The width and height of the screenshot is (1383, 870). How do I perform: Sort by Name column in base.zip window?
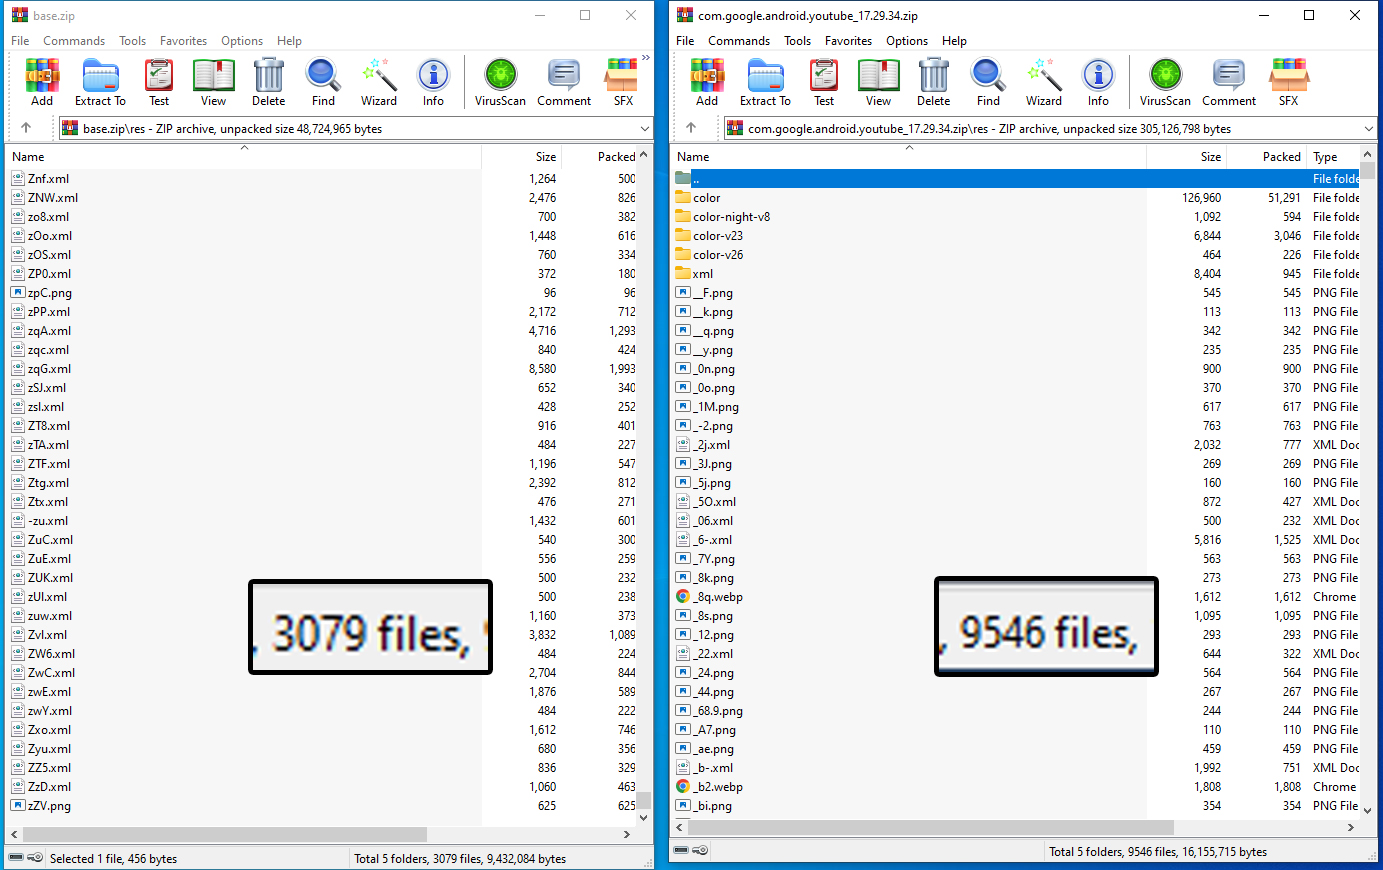coord(244,157)
